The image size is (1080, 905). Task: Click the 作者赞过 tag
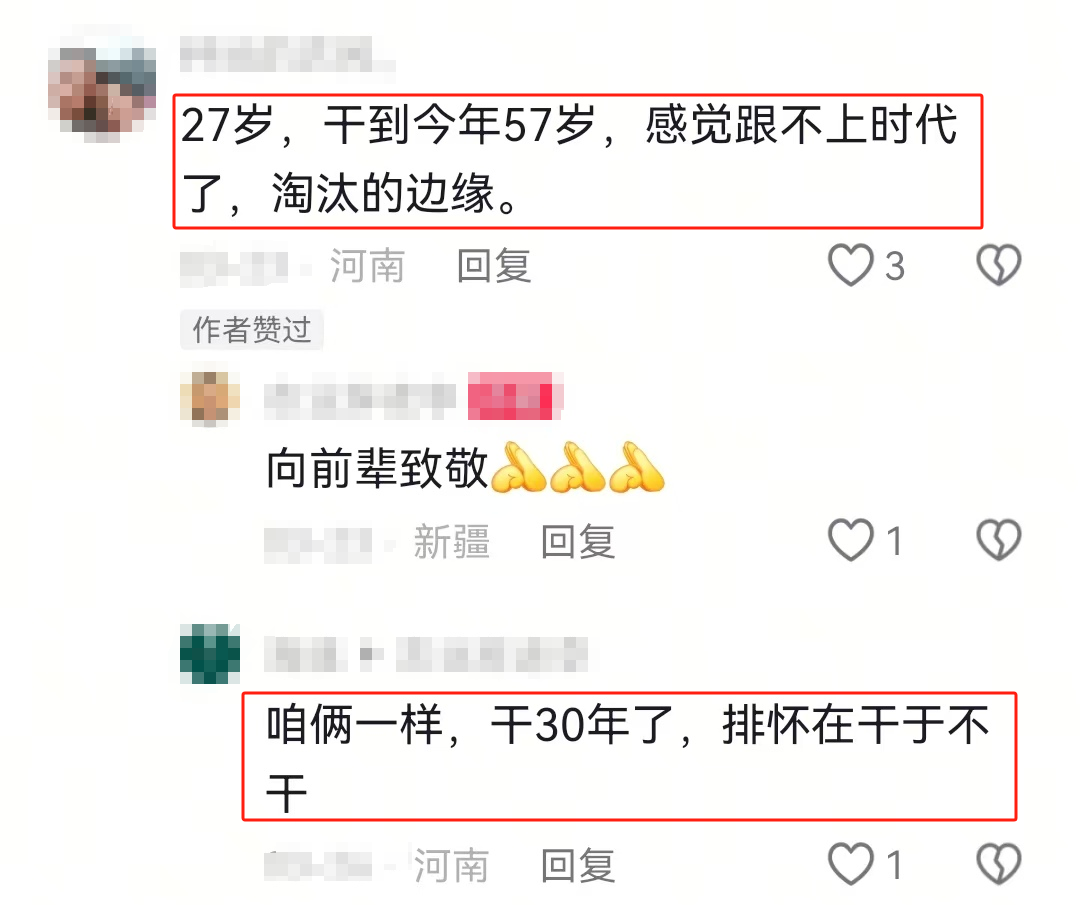pyautogui.click(x=252, y=330)
